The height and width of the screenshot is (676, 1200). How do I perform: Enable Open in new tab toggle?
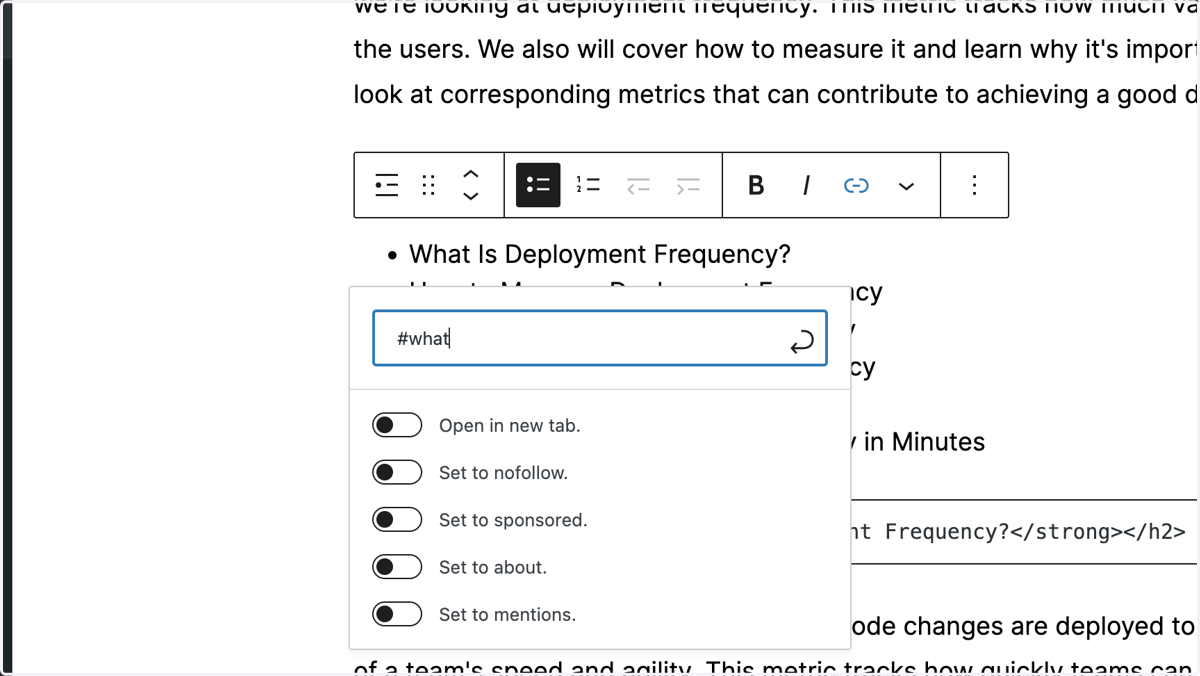click(397, 425)
